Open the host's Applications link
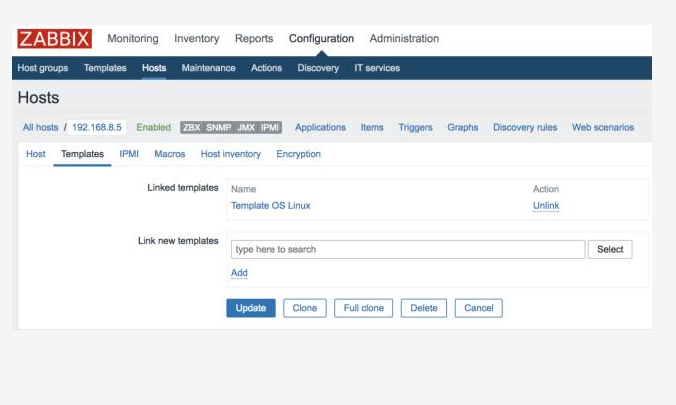Viewport: 676px width, 405px height. [320, 127]
